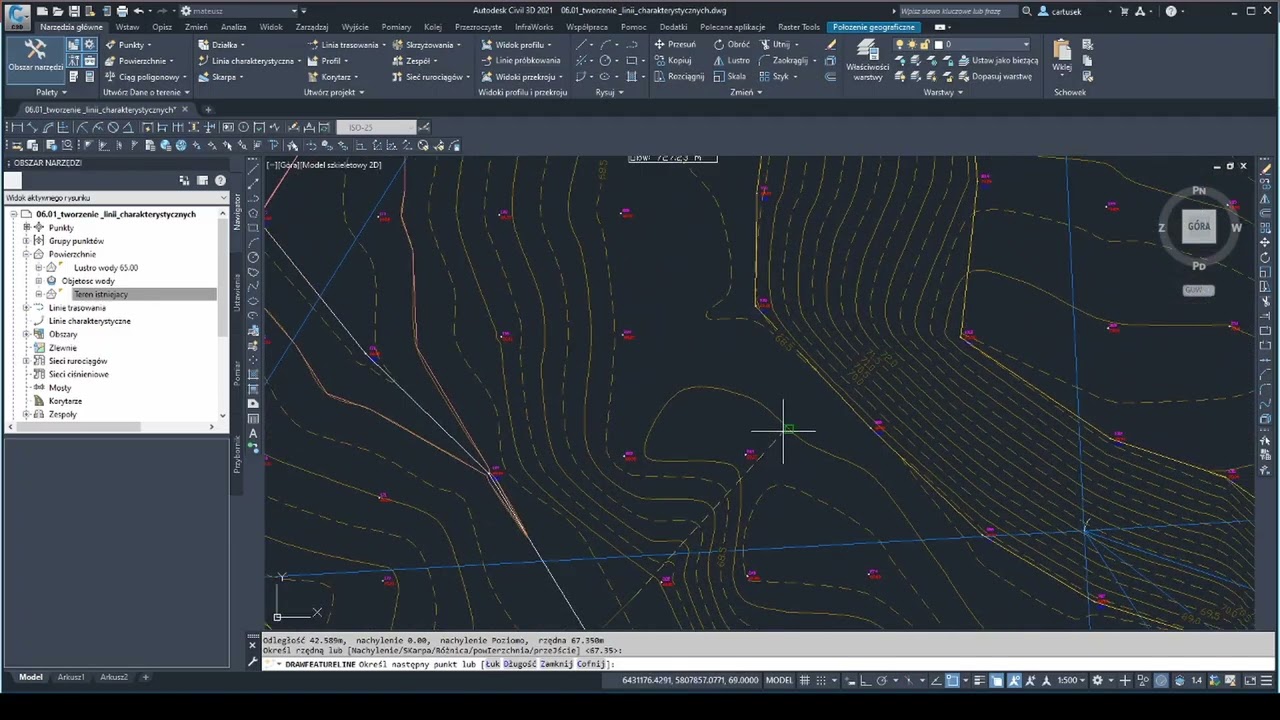Toggle polar tracking in status bar

click(x=882, y=681)
